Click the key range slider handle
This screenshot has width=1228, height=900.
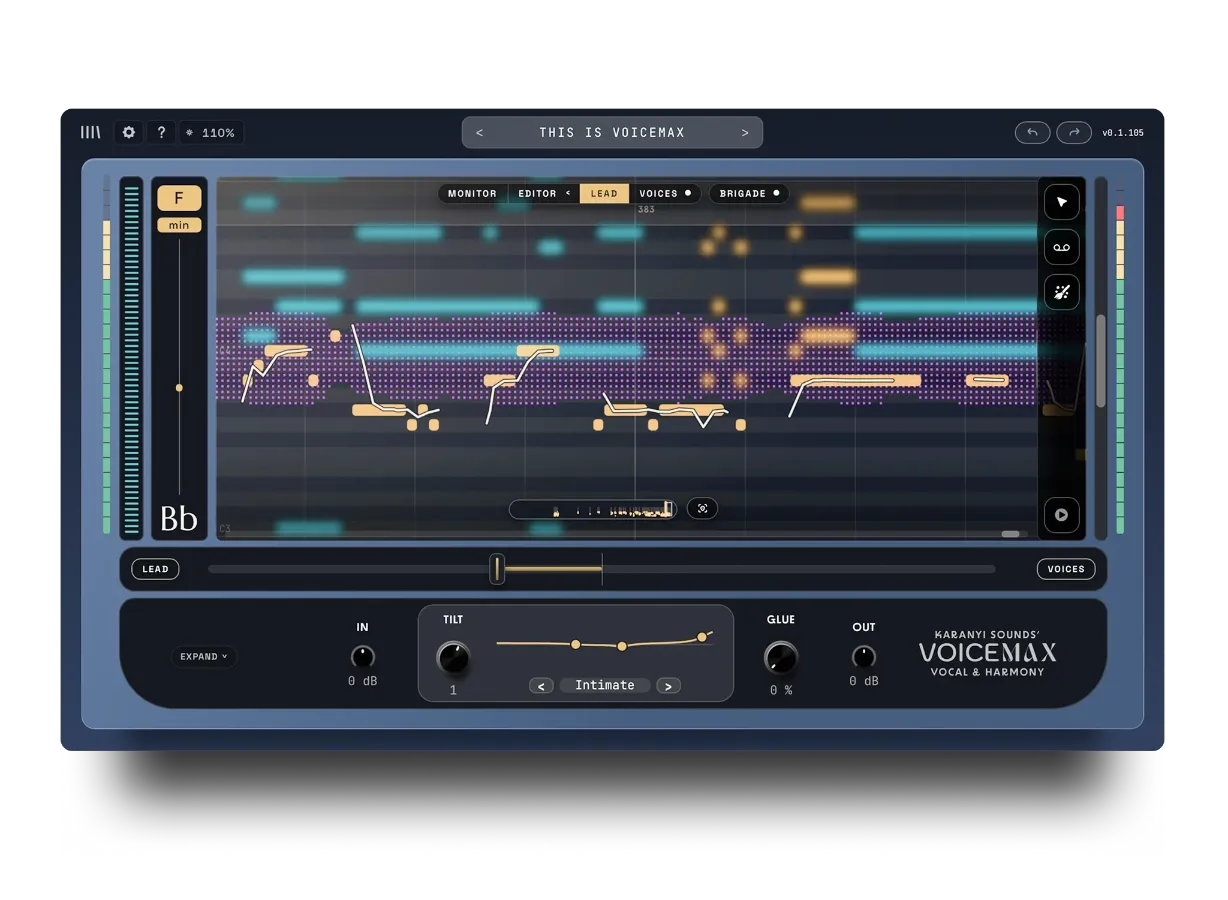[179, 387]
